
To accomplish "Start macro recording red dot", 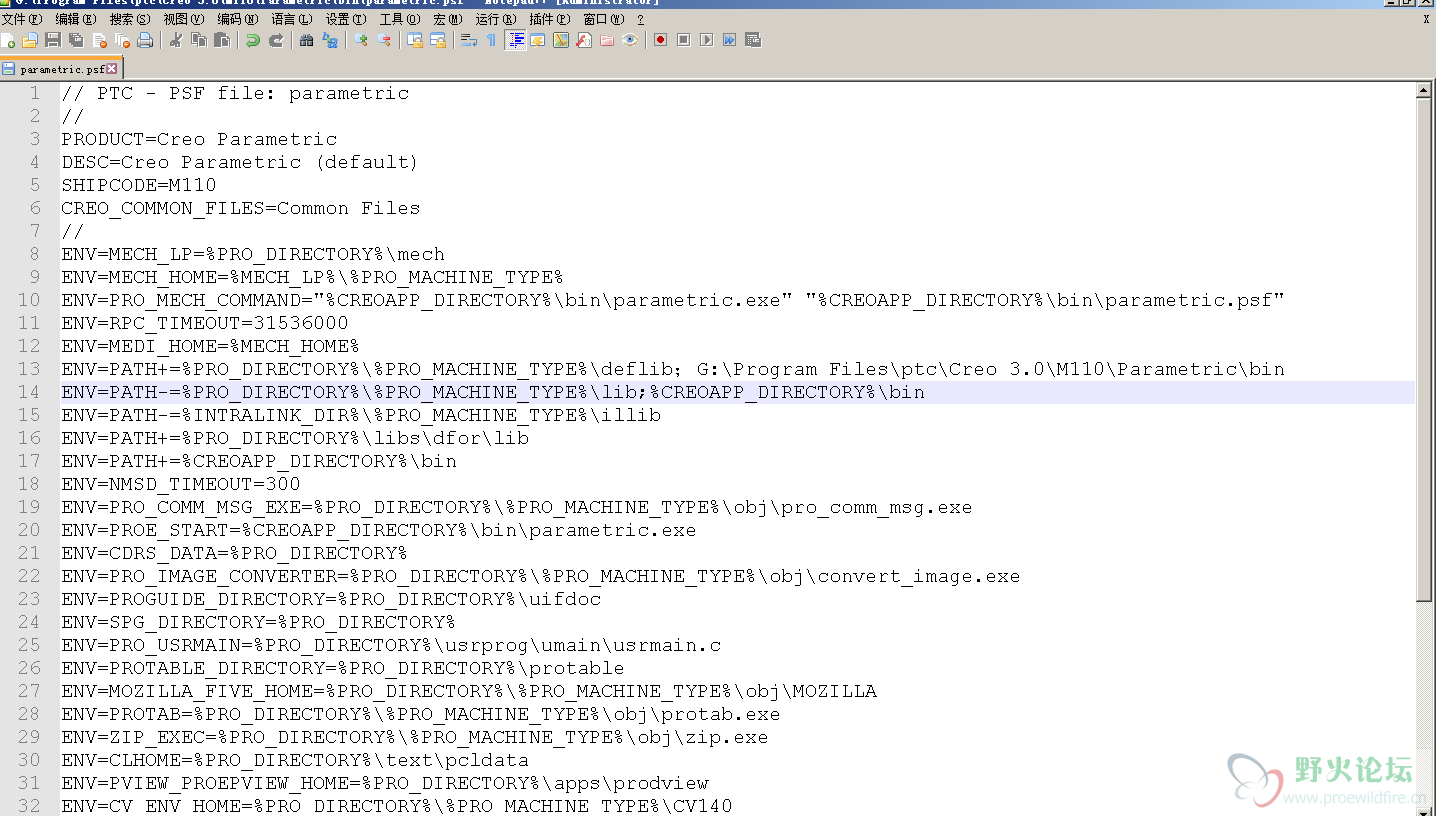I will point(660,40).
